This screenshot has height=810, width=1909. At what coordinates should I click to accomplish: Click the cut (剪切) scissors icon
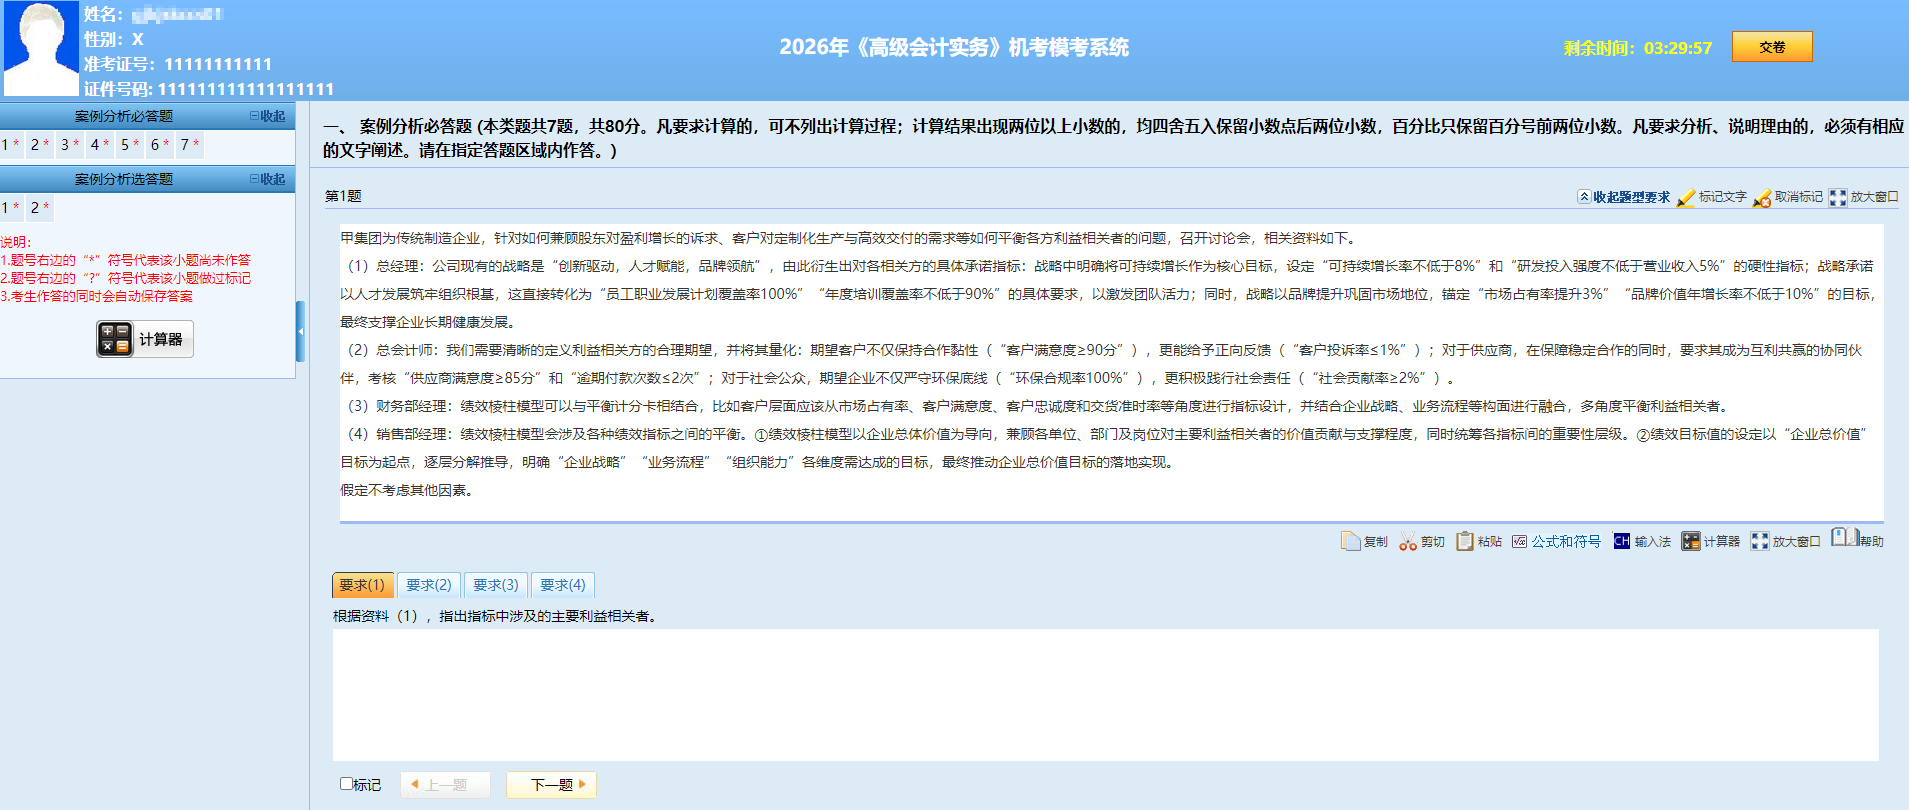1408,541
